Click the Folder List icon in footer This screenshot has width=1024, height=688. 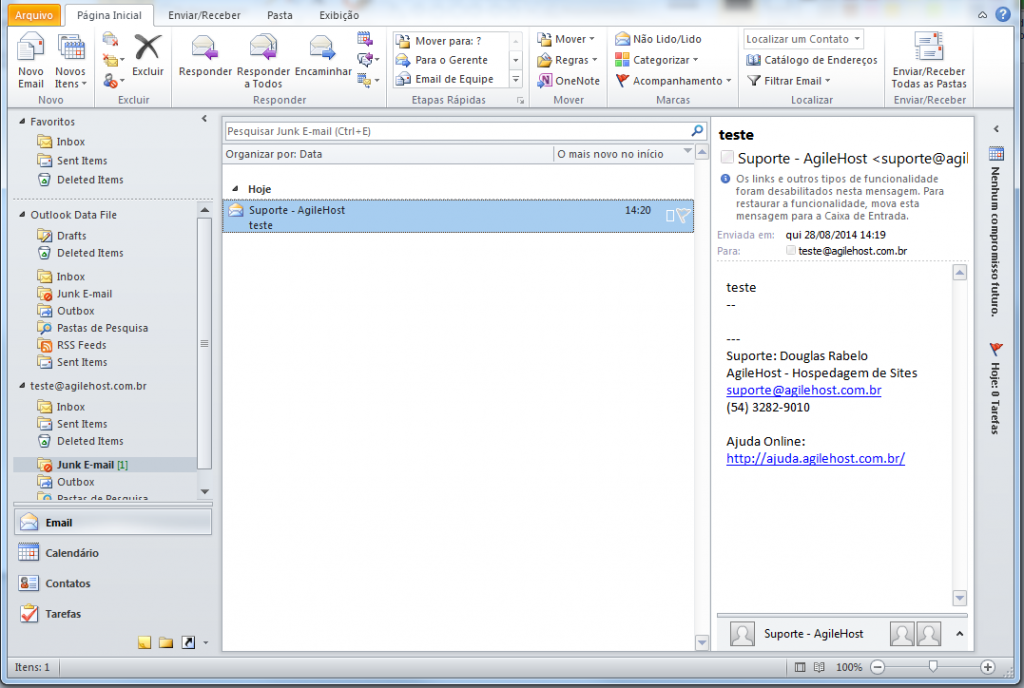tap(166, 642)
